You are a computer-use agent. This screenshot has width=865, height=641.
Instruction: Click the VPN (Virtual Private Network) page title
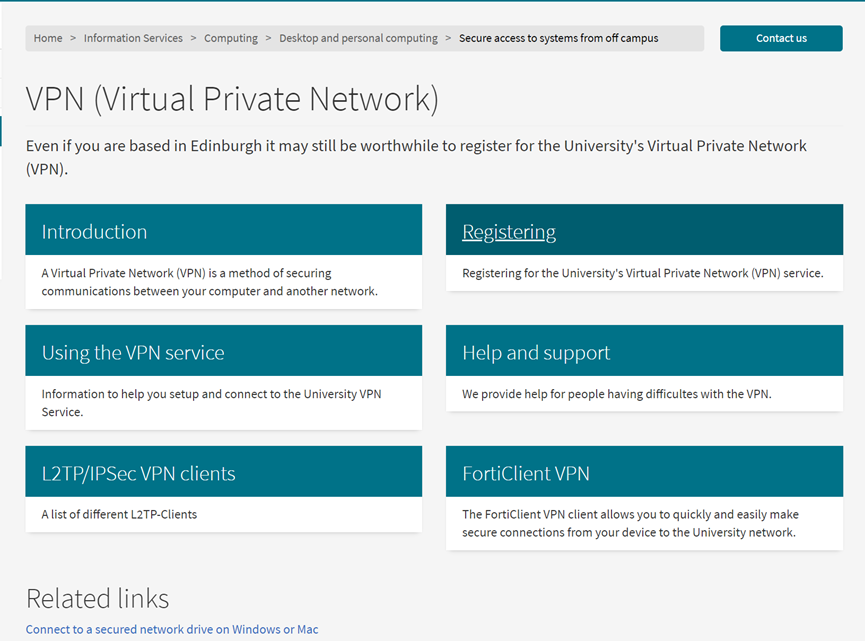point(232,99)
